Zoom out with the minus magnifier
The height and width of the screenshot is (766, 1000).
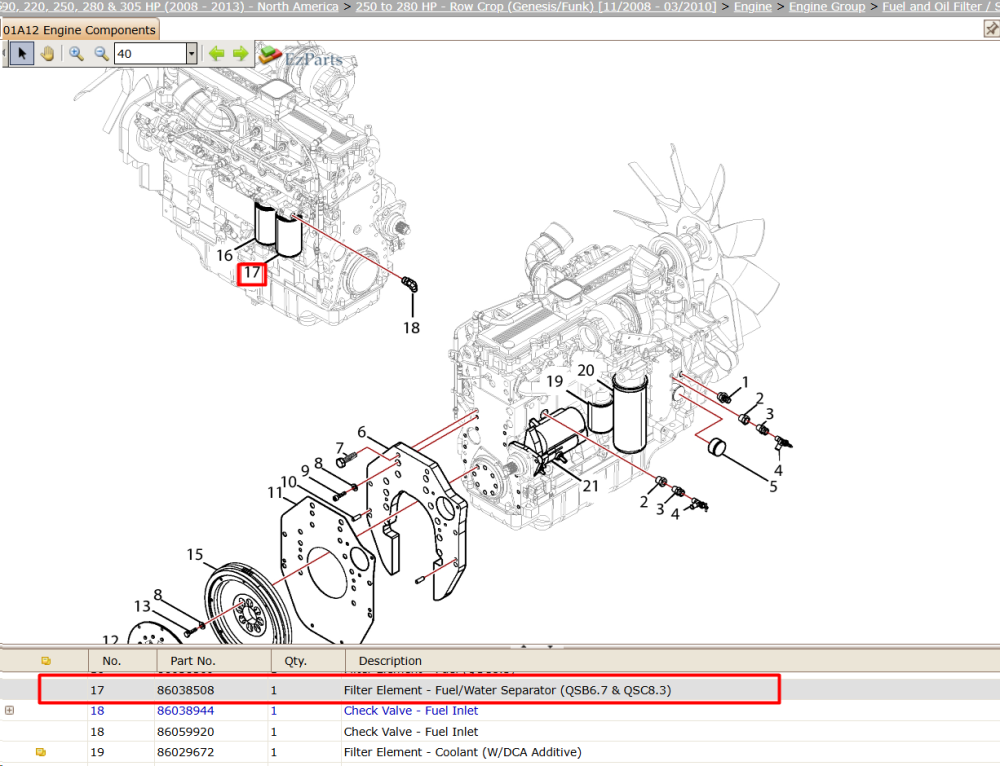101,54
